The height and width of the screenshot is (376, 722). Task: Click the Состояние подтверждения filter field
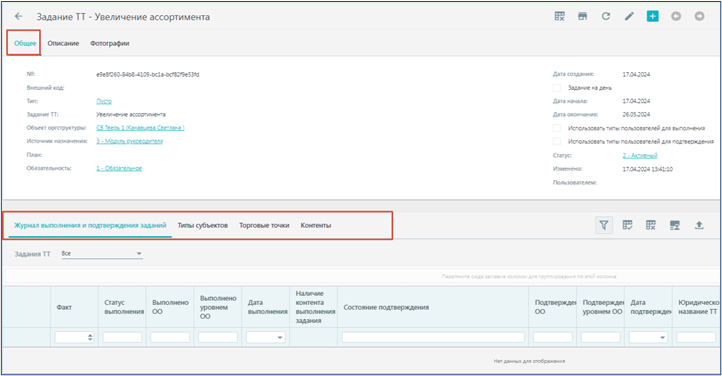point(433,337)
